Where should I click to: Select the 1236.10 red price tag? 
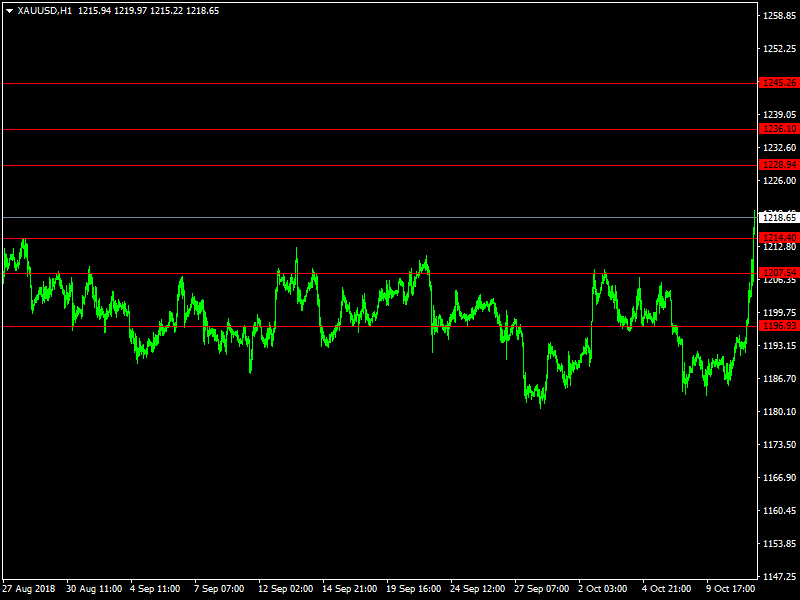pos(778,129)
